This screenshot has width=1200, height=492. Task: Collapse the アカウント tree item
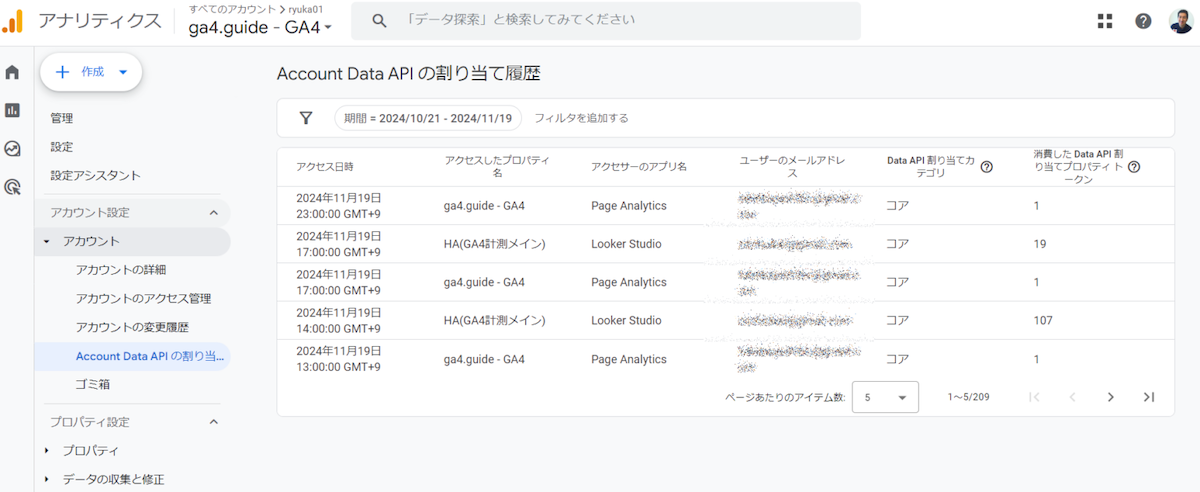tap(46, 242)
